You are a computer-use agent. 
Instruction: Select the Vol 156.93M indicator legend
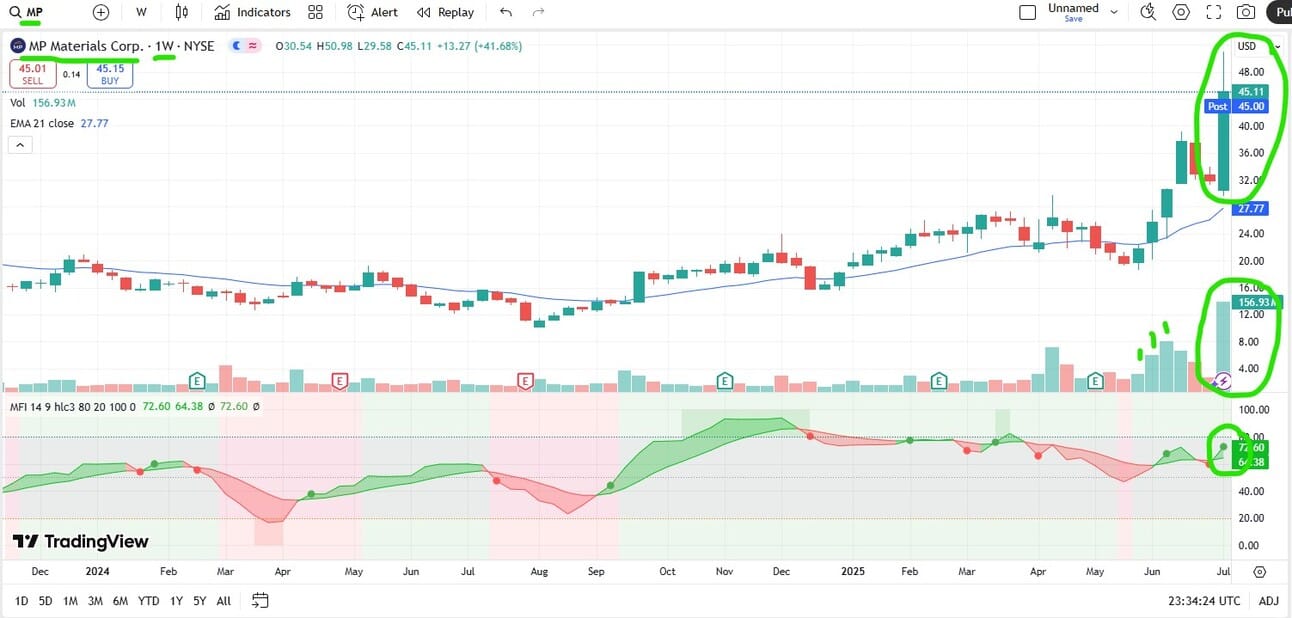click(43, 103)
